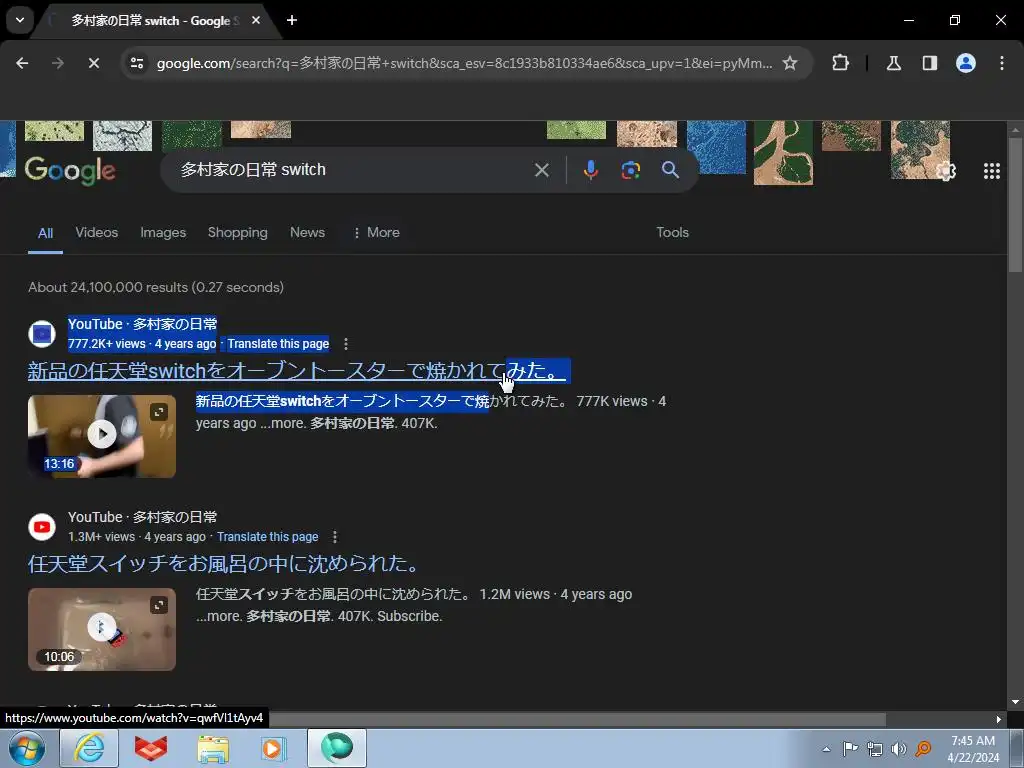The width and height of the screenshot is (1024, 768).
Task: Open the taskbar clock 7:45 AM
Action: point(973,749)
